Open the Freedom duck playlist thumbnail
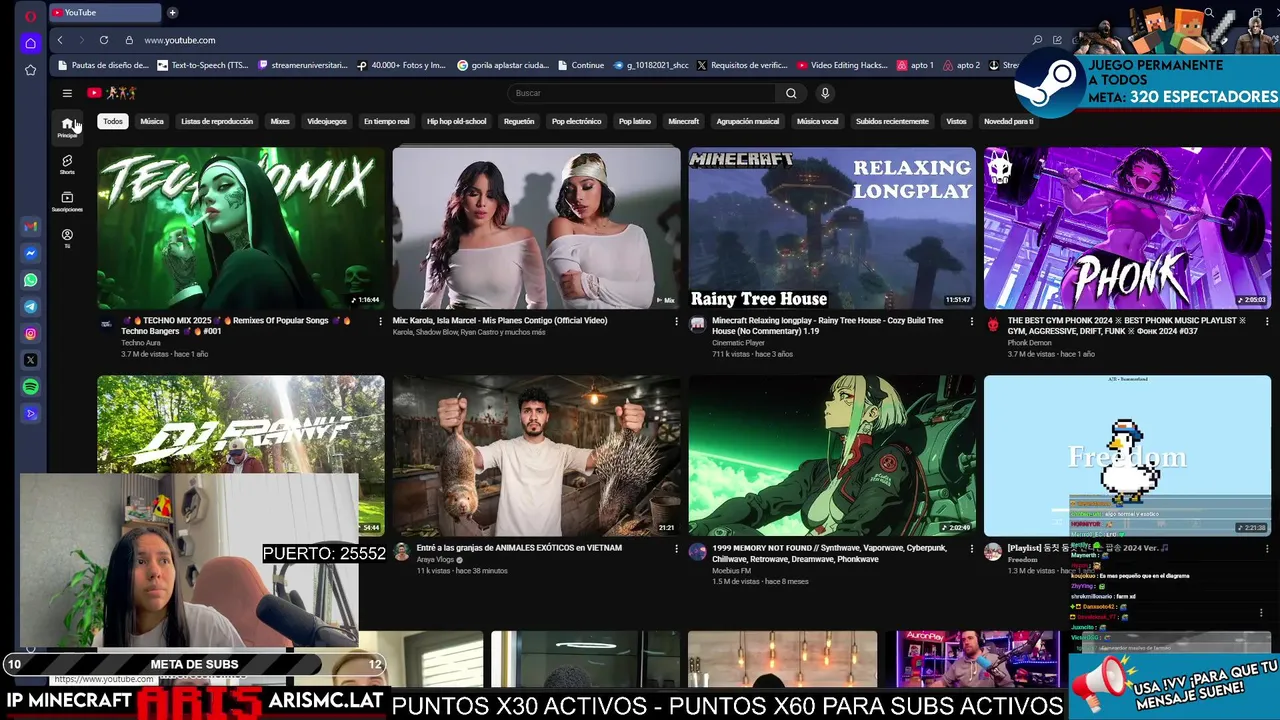The width and height of the screenshot is (1280, 720). (x=1128, y=456)
